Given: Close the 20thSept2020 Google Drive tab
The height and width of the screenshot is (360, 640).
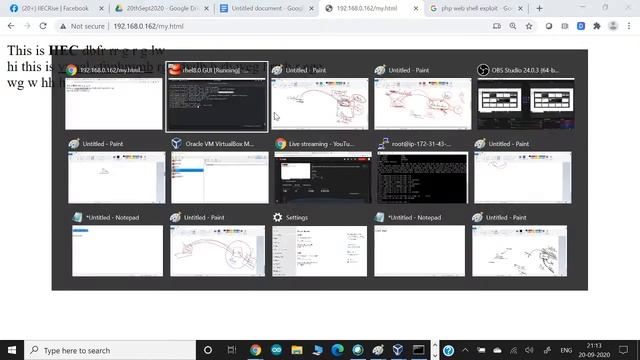Looking at the screenshot, I should pos(207,8).
